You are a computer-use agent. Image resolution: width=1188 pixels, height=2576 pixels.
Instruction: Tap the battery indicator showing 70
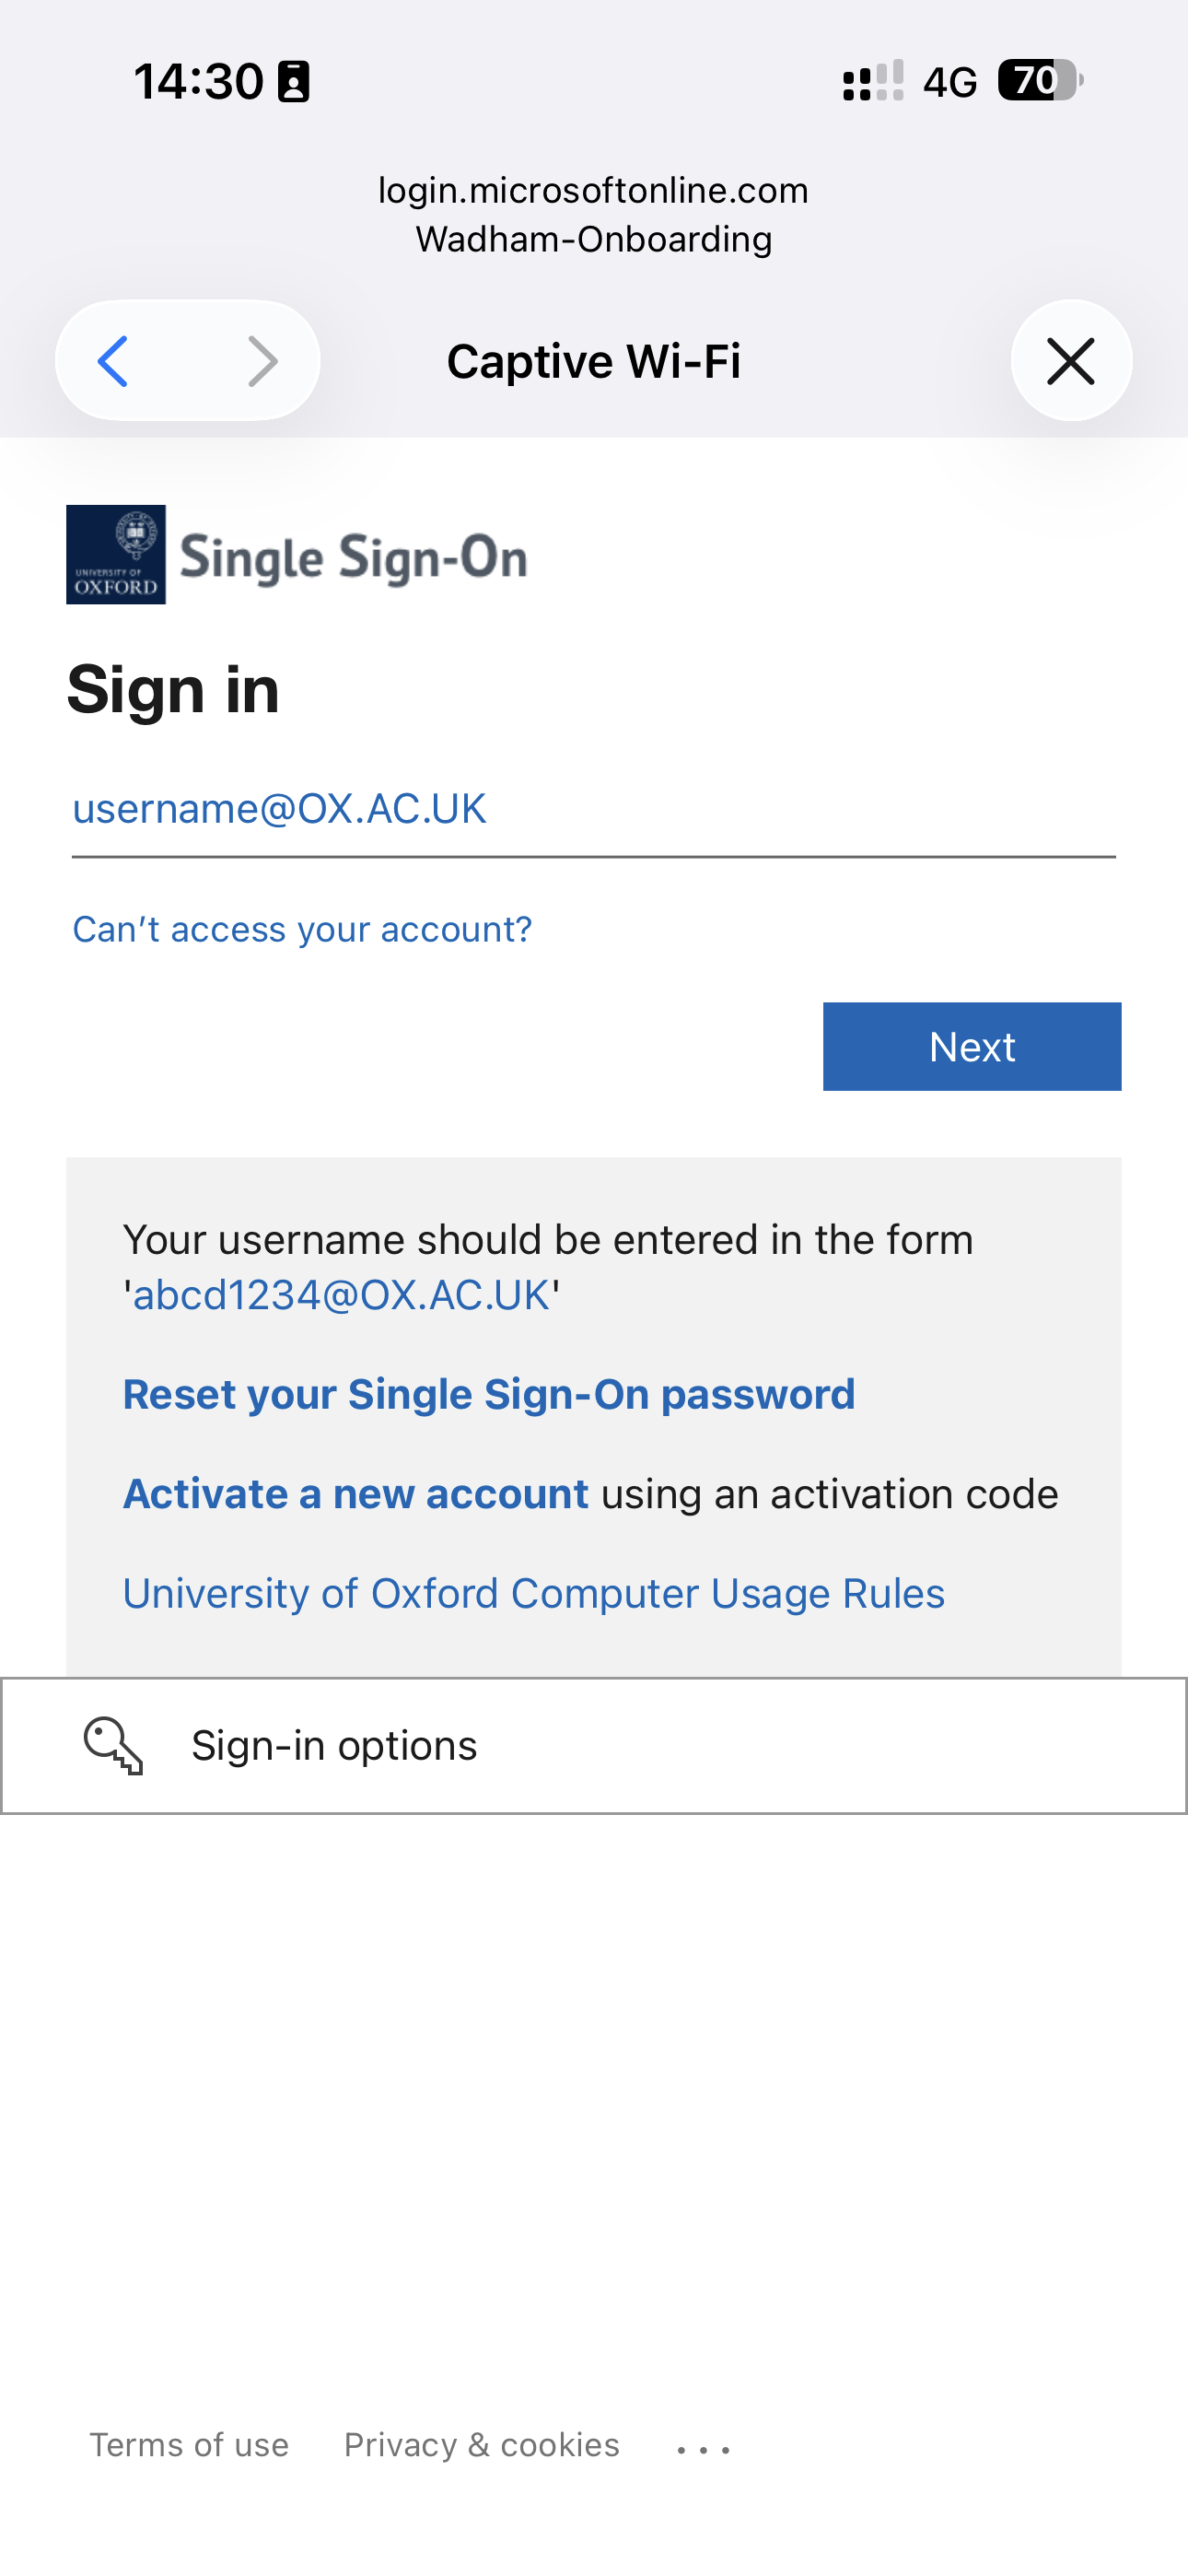[x=1037, y=82]
